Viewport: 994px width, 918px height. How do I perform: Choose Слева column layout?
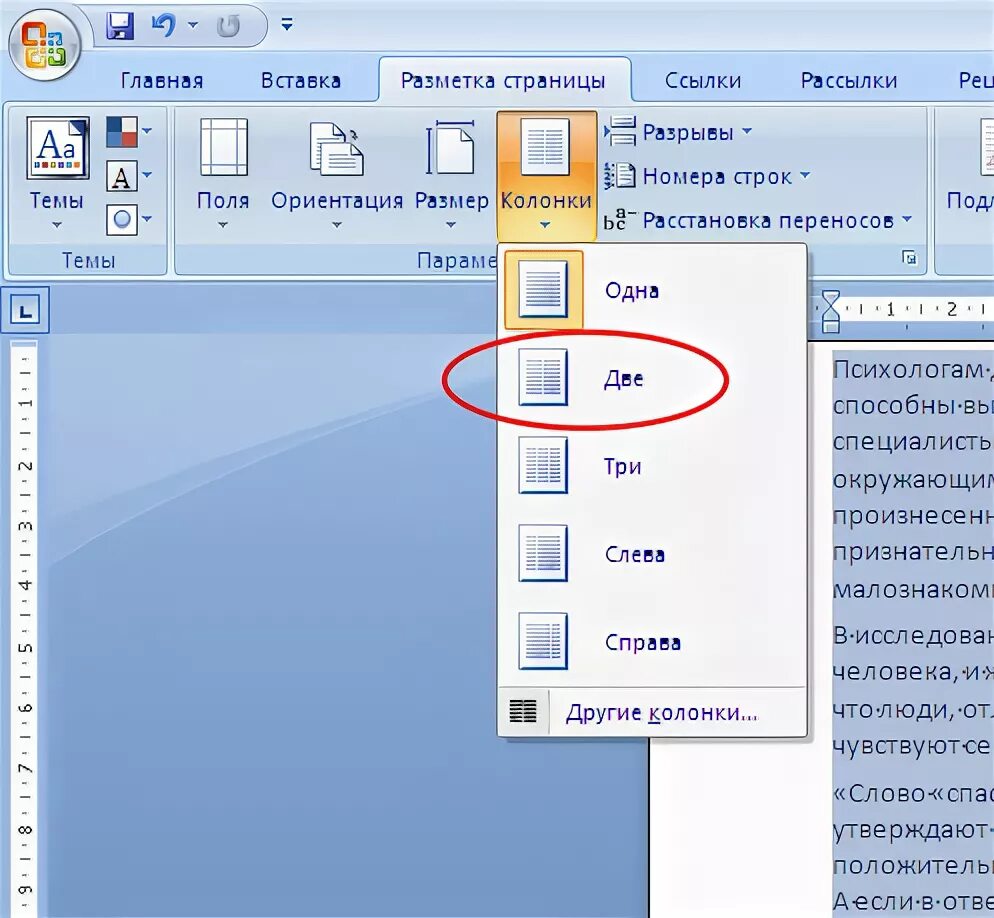(652, 554)
